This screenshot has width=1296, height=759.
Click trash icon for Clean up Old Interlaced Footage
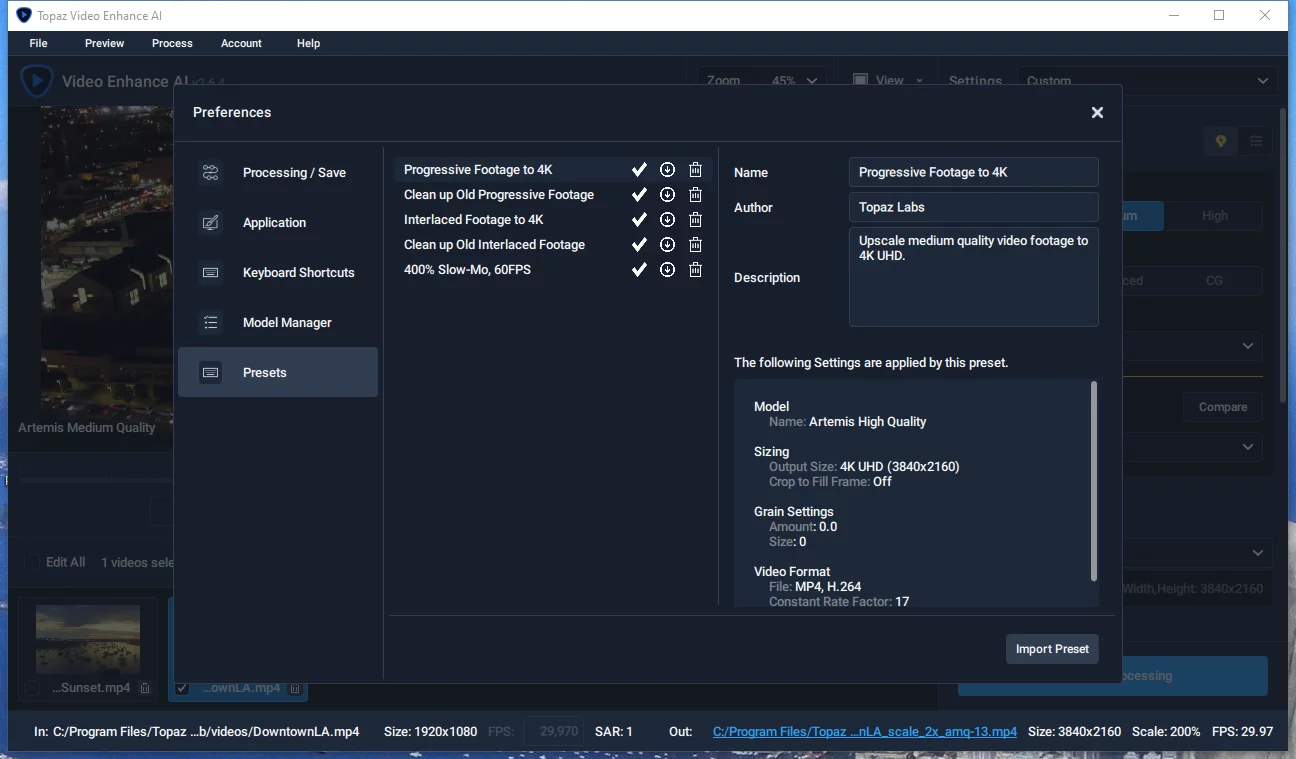[696, 245]
